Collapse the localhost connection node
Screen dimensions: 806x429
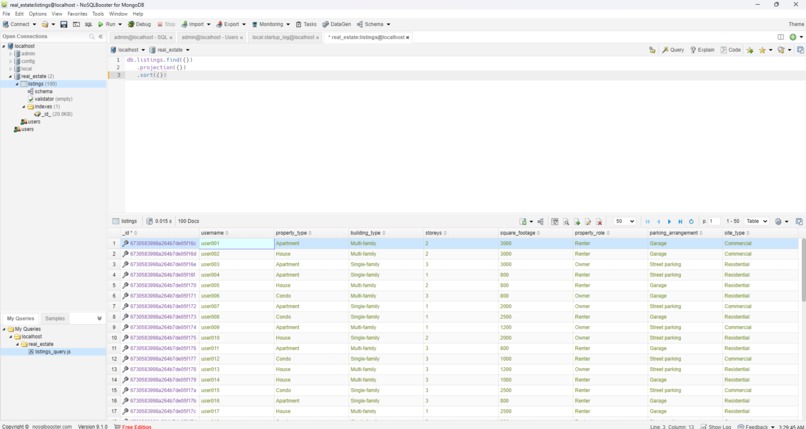pyautogui.click(x=4, y=46)
